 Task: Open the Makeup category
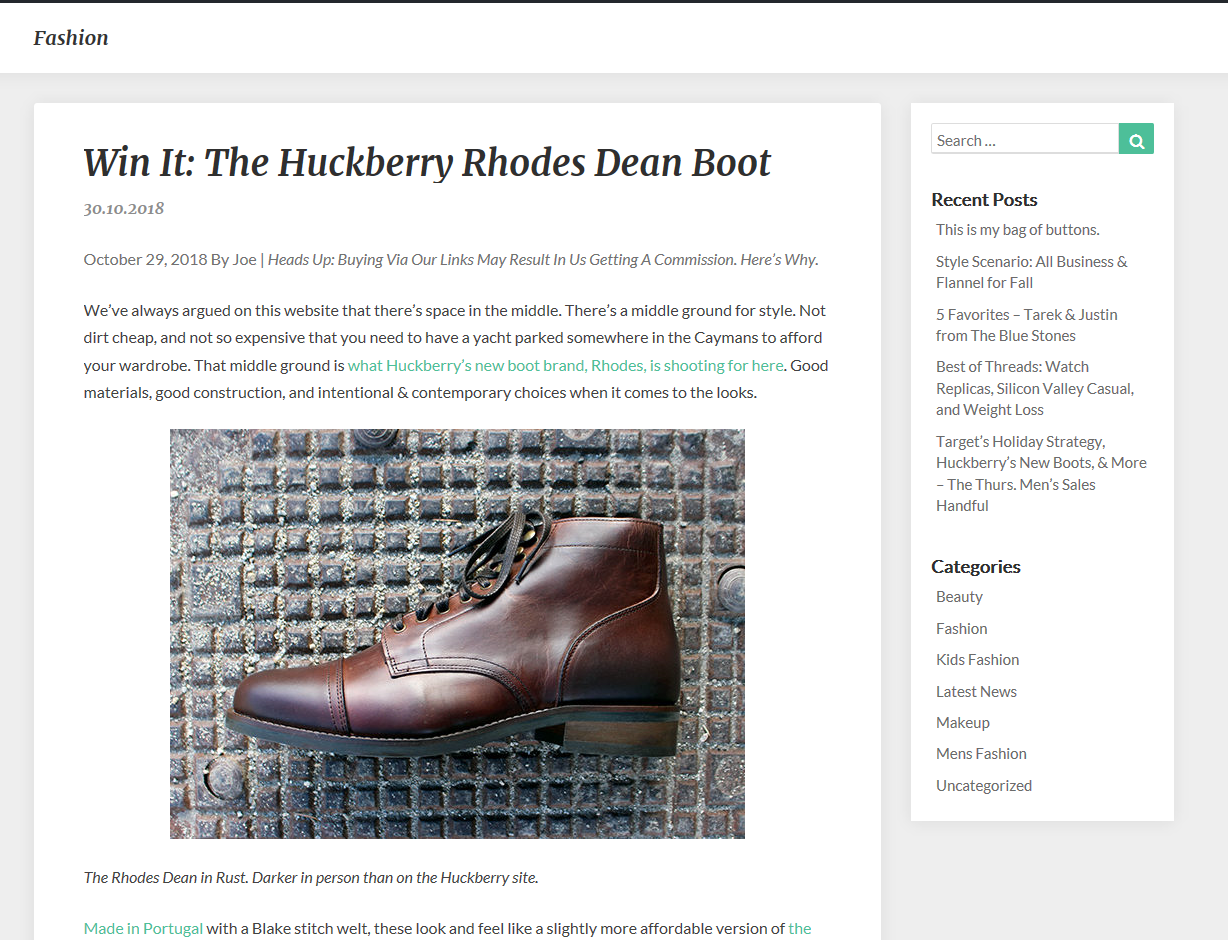pyautogui.click(x=962, y=722)
